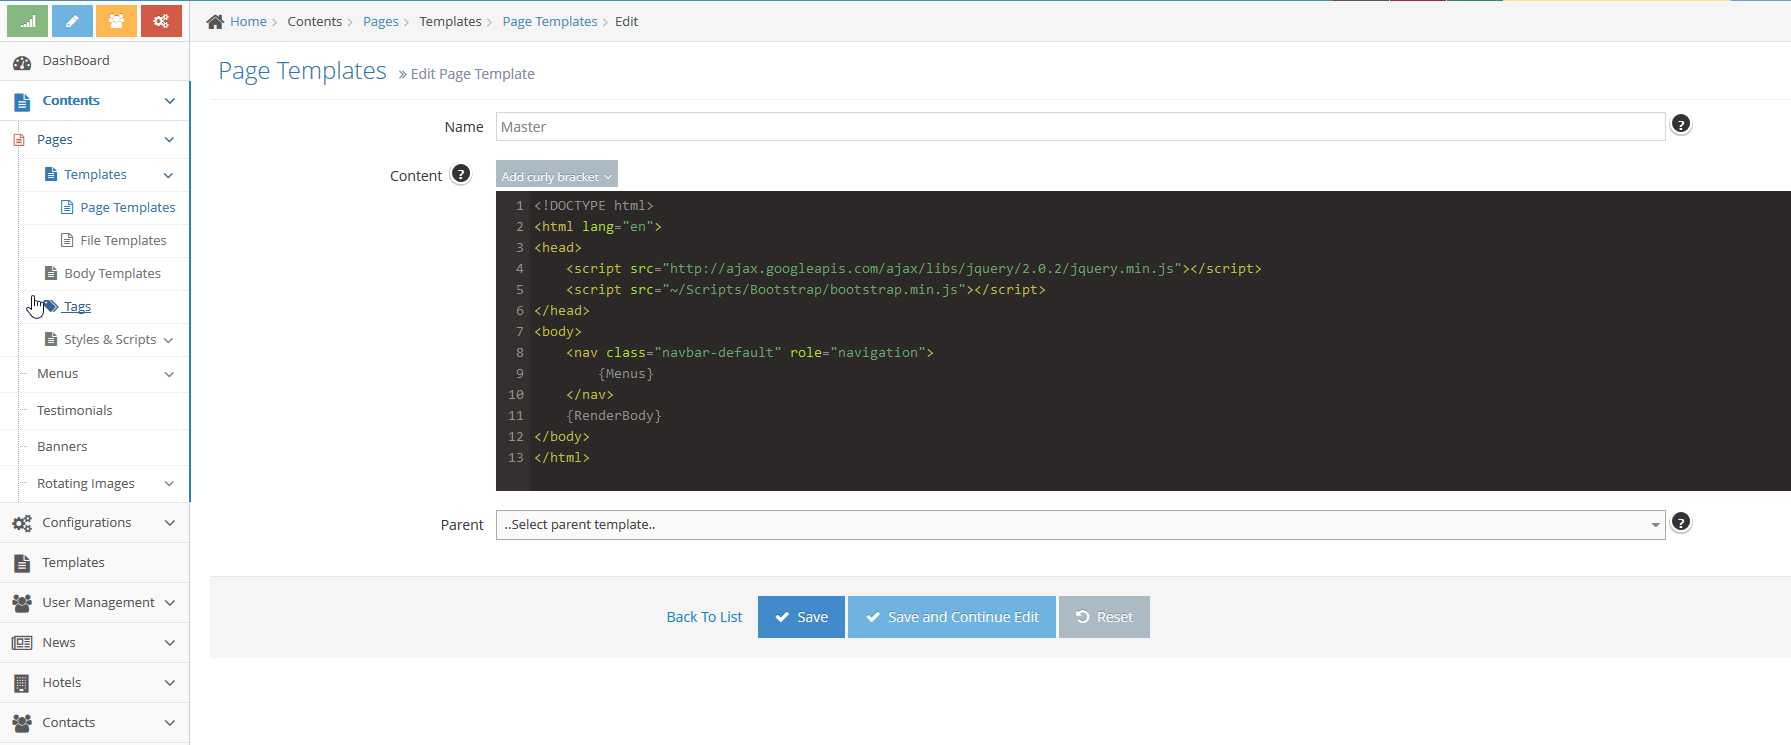Click the blue pencil edit icon button
This screenshot has height=745, width=1791.
tap(72, 21)
